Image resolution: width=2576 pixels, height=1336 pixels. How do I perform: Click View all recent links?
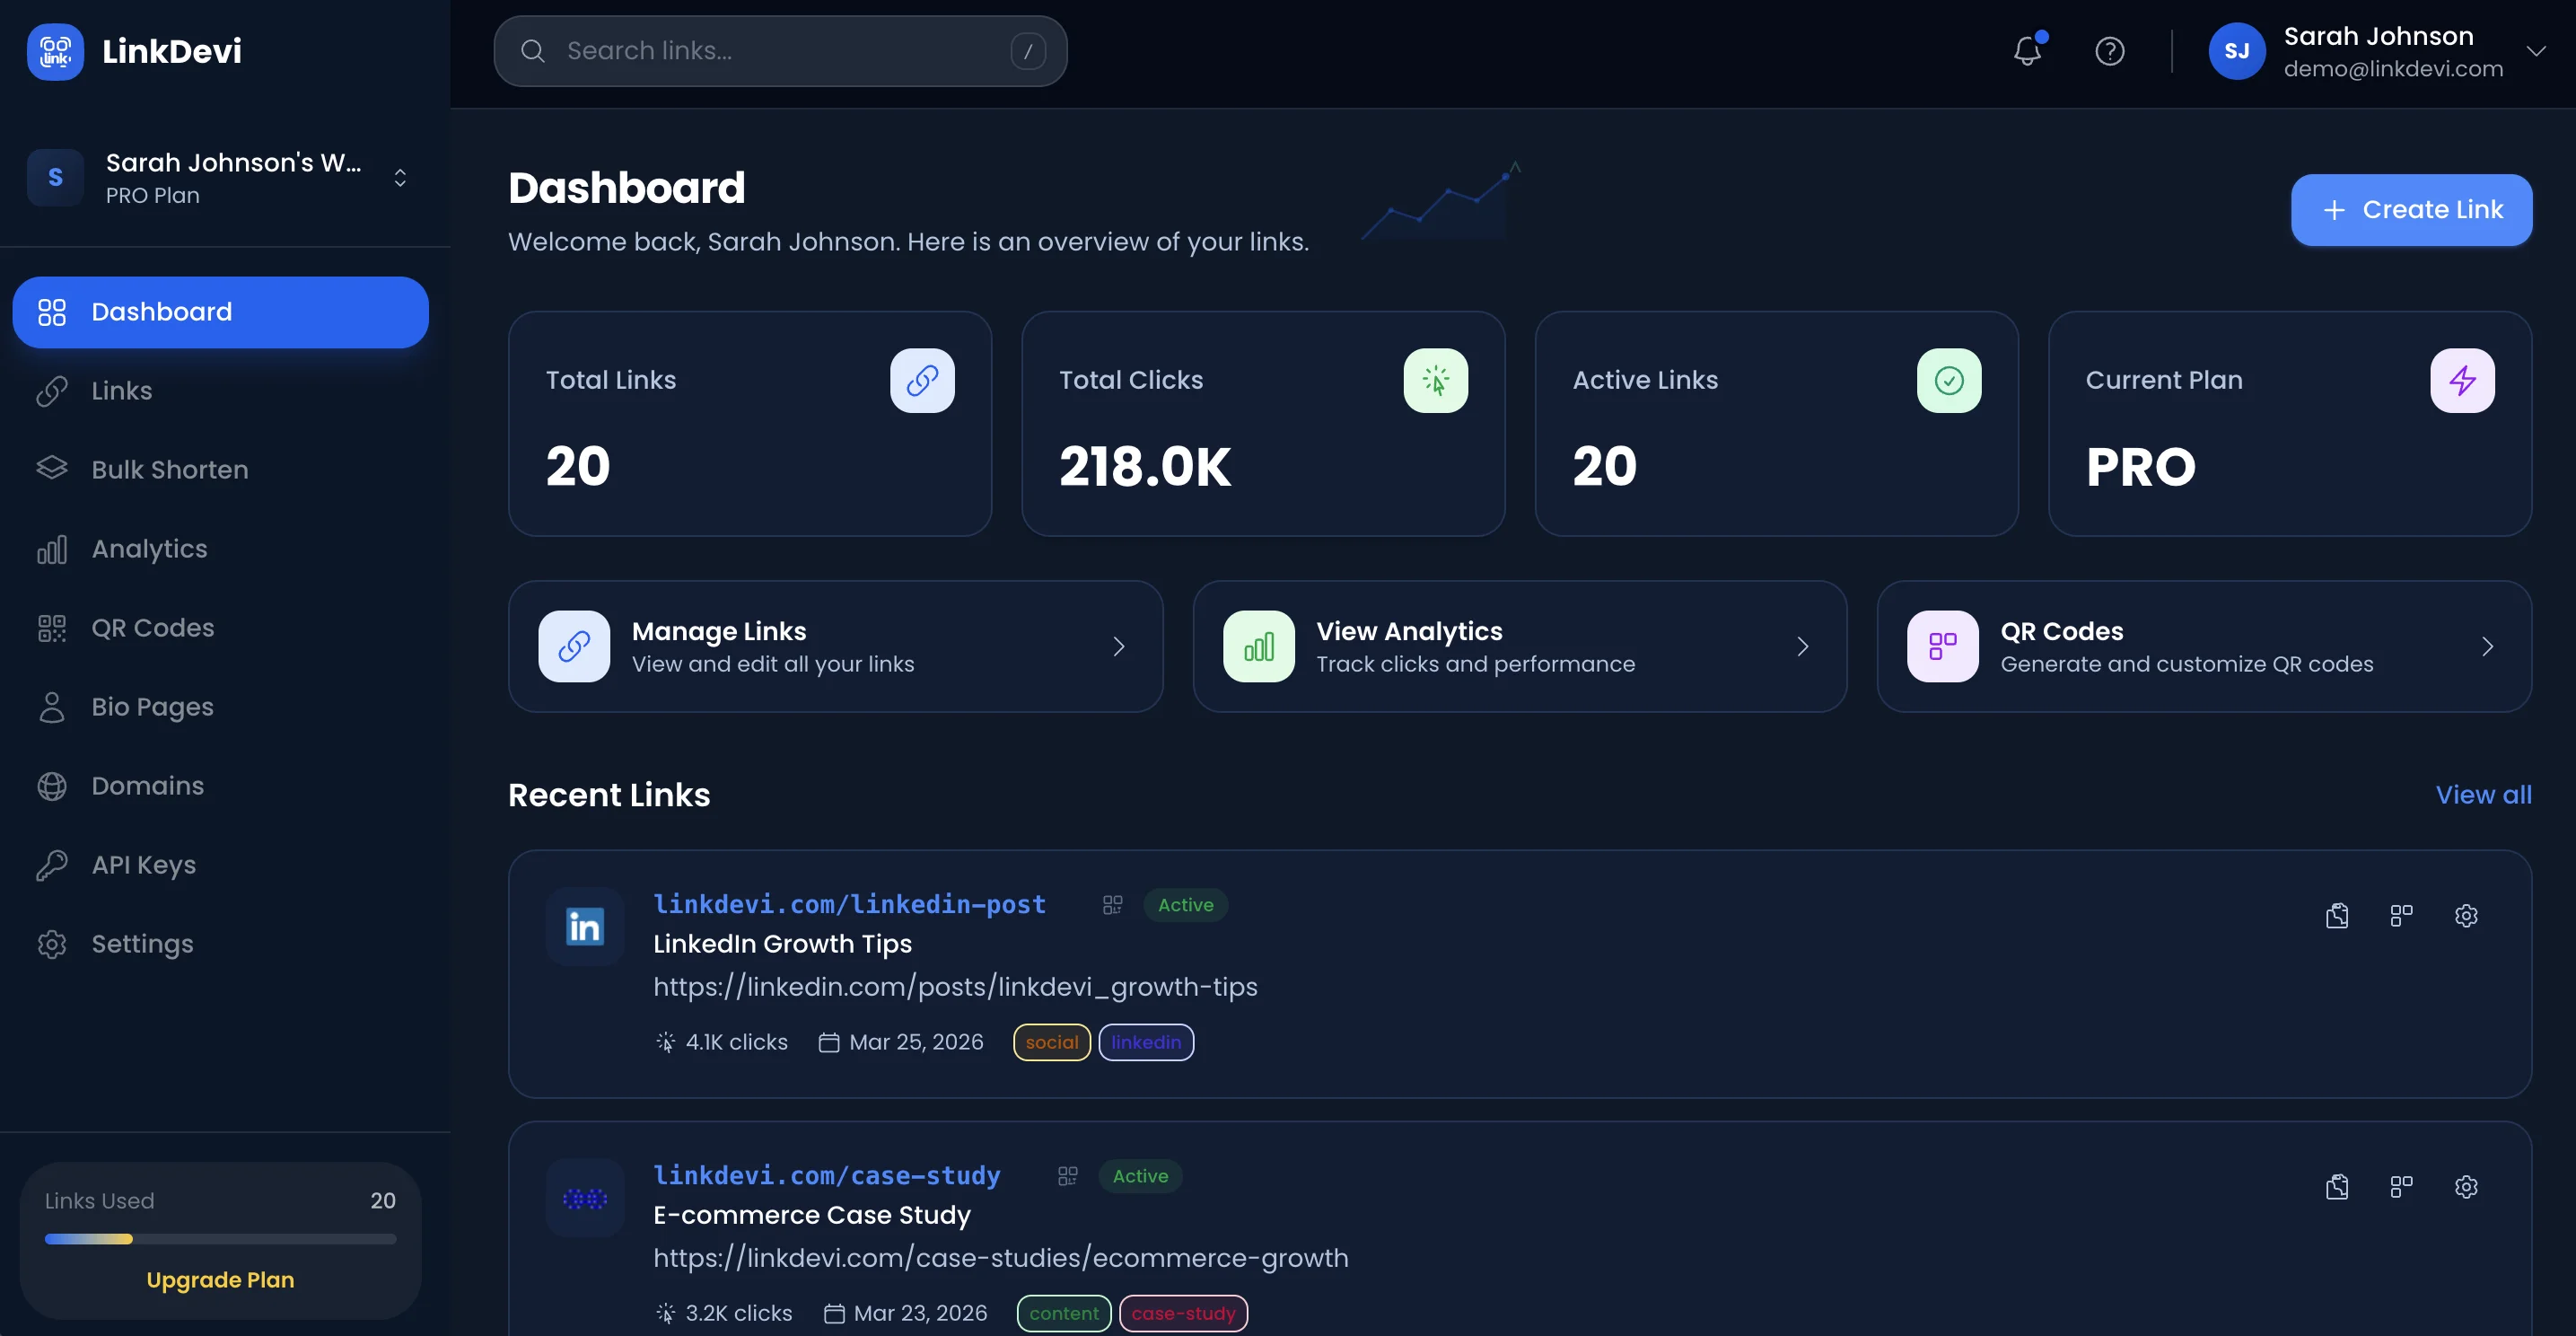[2483, 795]
